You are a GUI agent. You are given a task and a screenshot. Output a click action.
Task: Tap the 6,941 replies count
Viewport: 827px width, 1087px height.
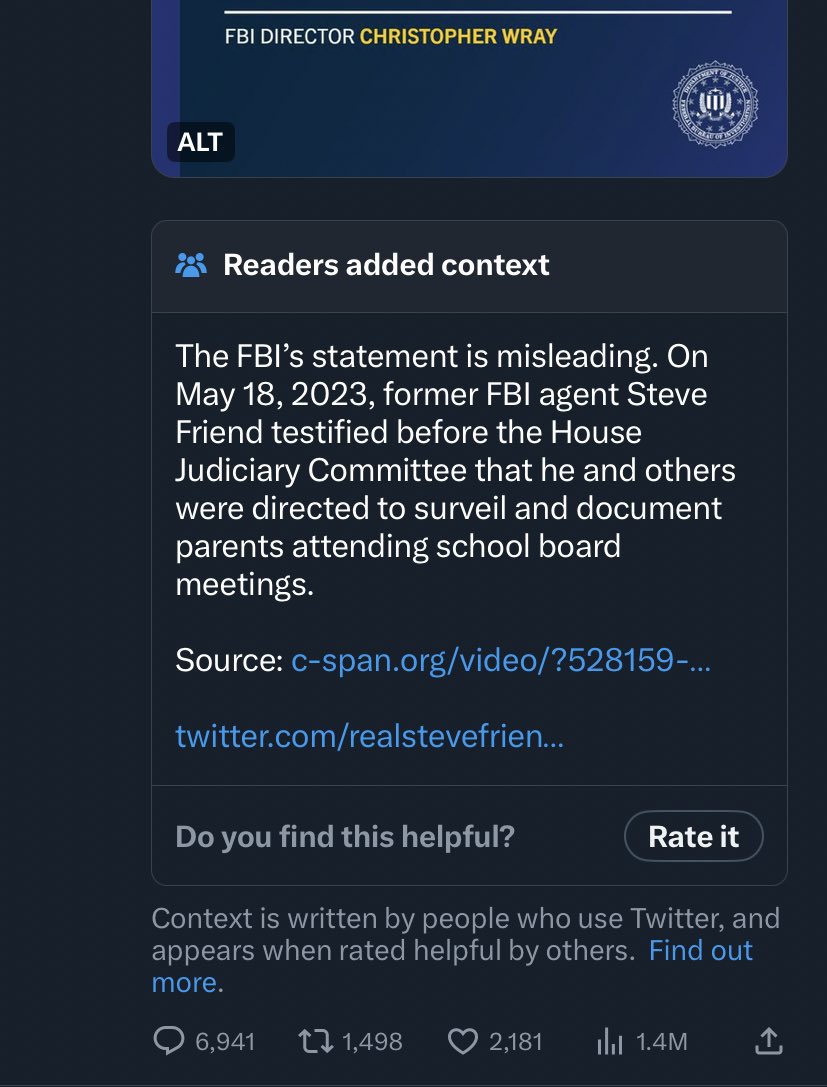click(x=225, y=1042)
